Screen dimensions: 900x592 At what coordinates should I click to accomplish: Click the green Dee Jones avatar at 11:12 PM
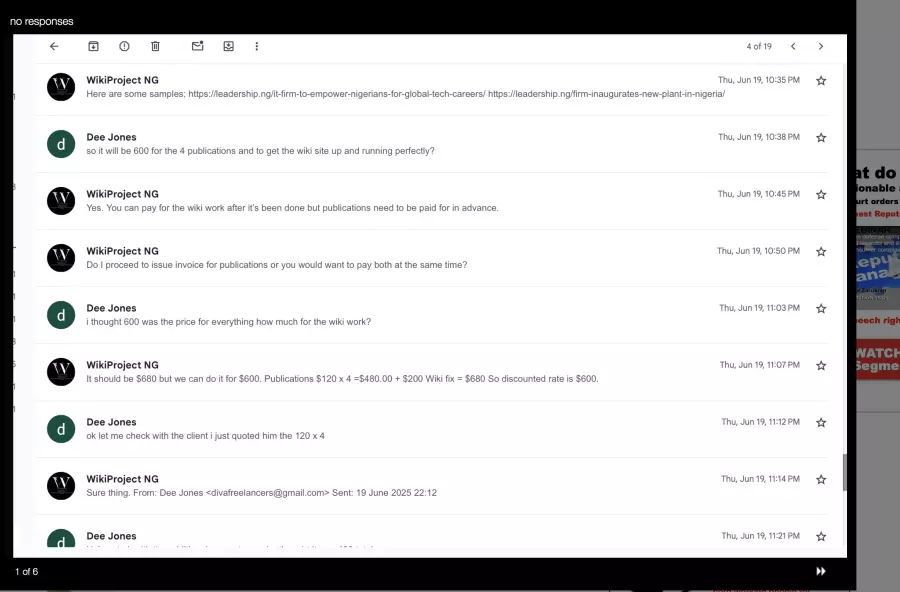tap(61, 429)
